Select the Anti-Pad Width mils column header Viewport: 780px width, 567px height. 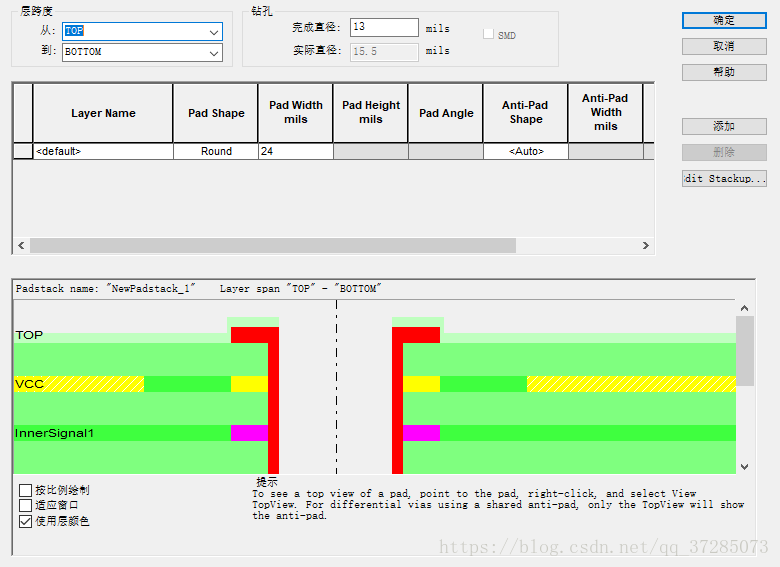[605, 113]
